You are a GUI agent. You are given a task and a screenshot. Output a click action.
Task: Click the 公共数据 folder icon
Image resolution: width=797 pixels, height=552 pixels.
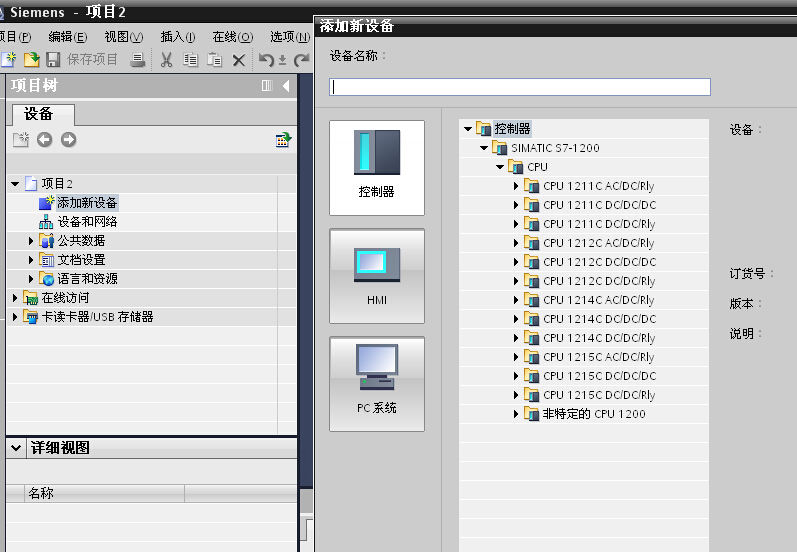point(46,240)
